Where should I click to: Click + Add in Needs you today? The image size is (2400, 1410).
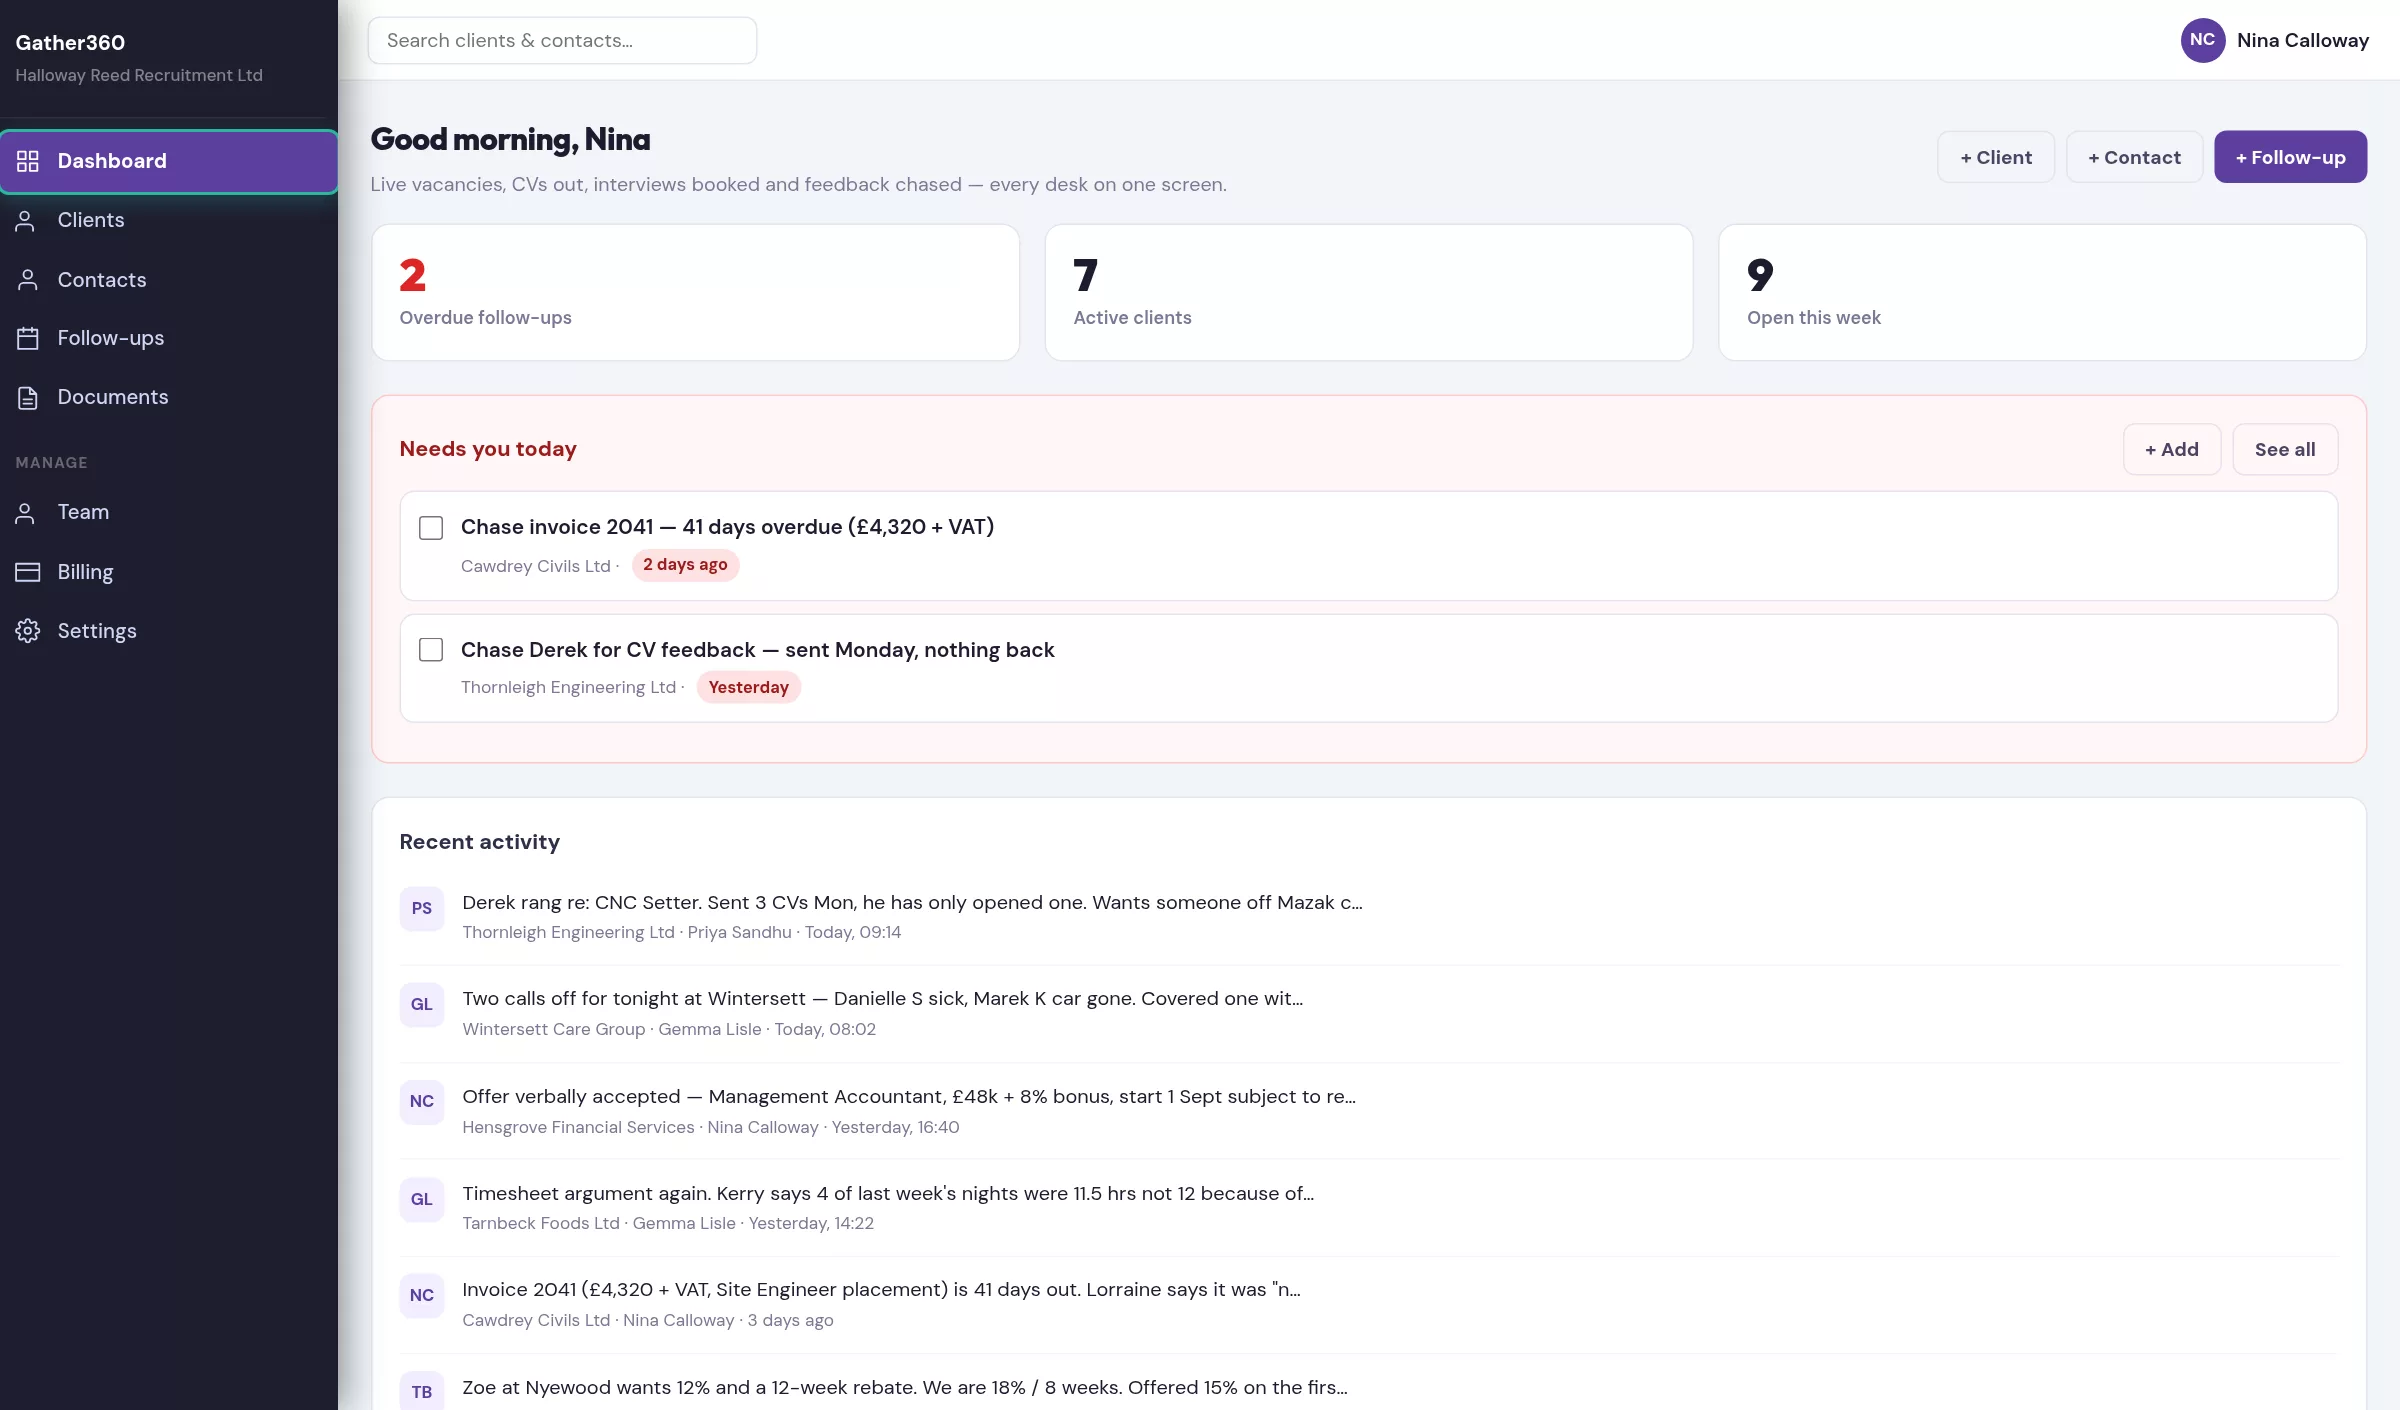coord(2172,450)
